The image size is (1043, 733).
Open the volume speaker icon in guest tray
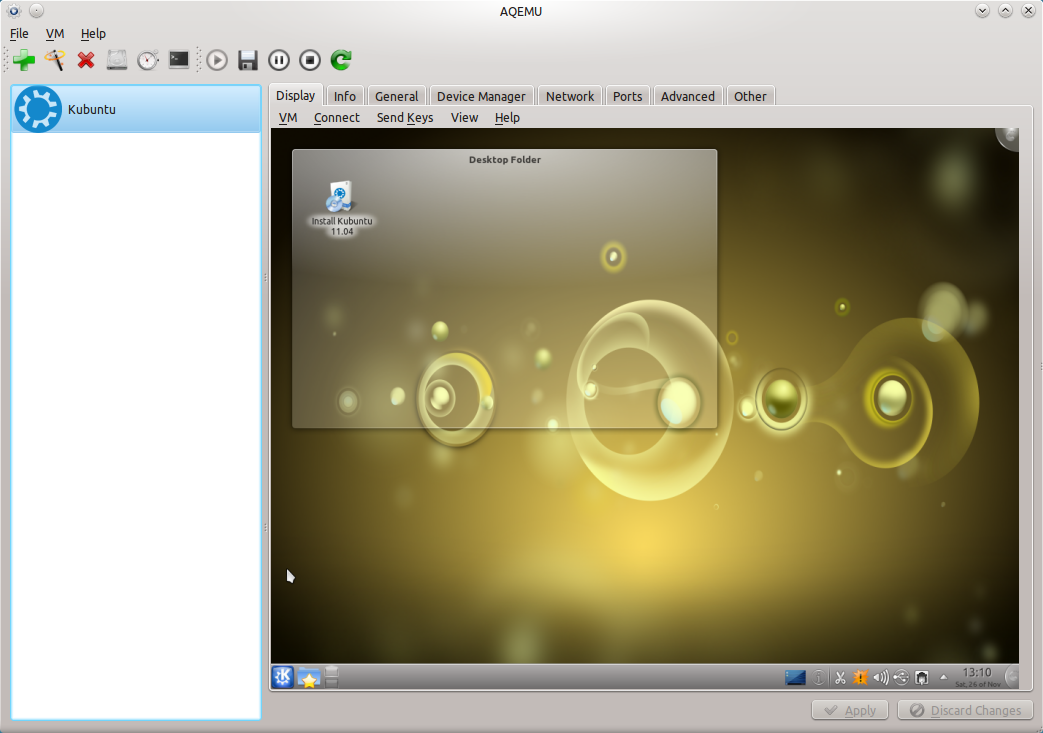[x=881, y=678]
